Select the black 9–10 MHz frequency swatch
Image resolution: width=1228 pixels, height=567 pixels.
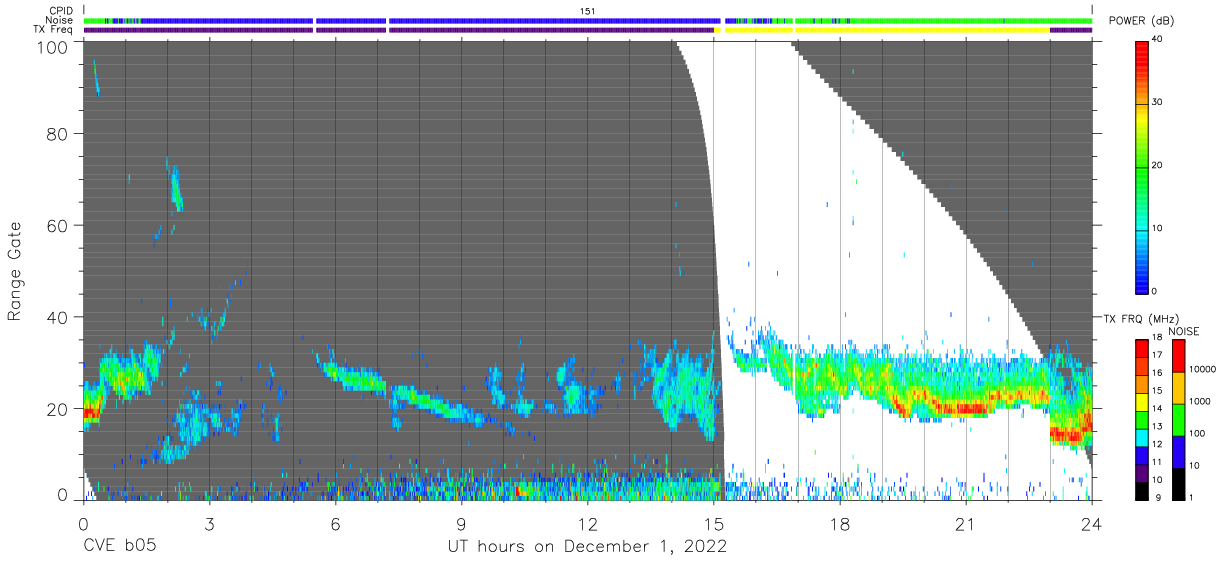(1141, 490)
